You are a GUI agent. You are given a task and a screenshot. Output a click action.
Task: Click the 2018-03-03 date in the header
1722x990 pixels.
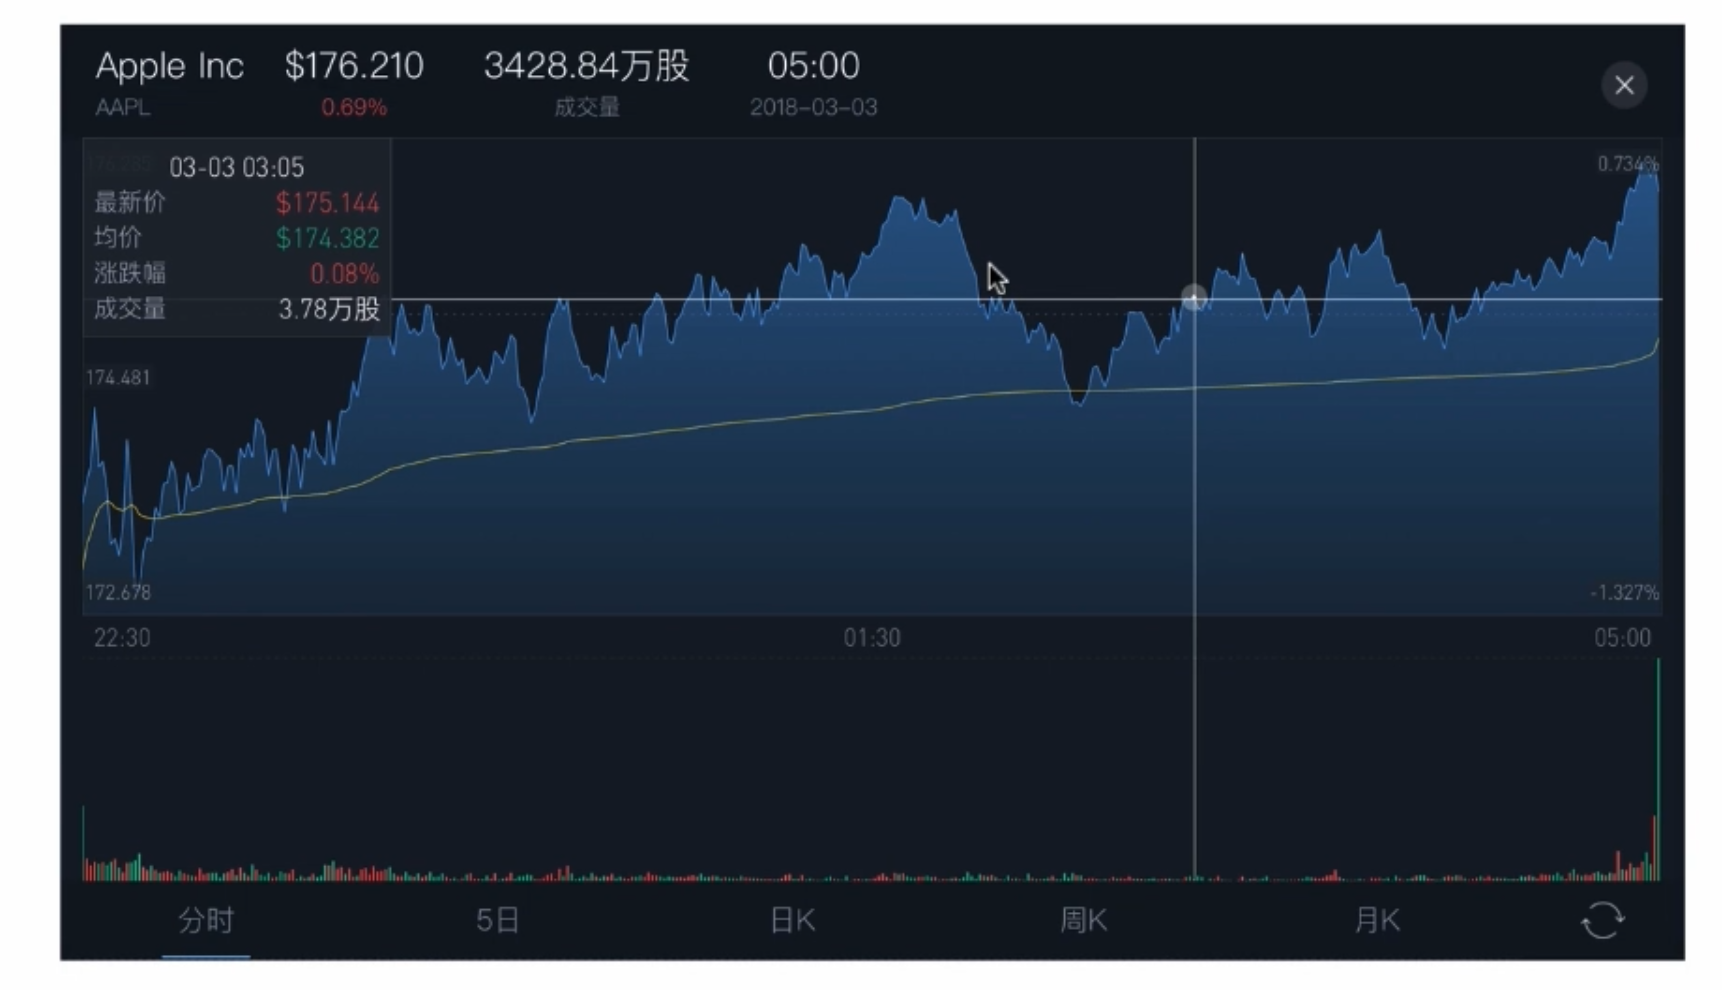pos(813,107)
